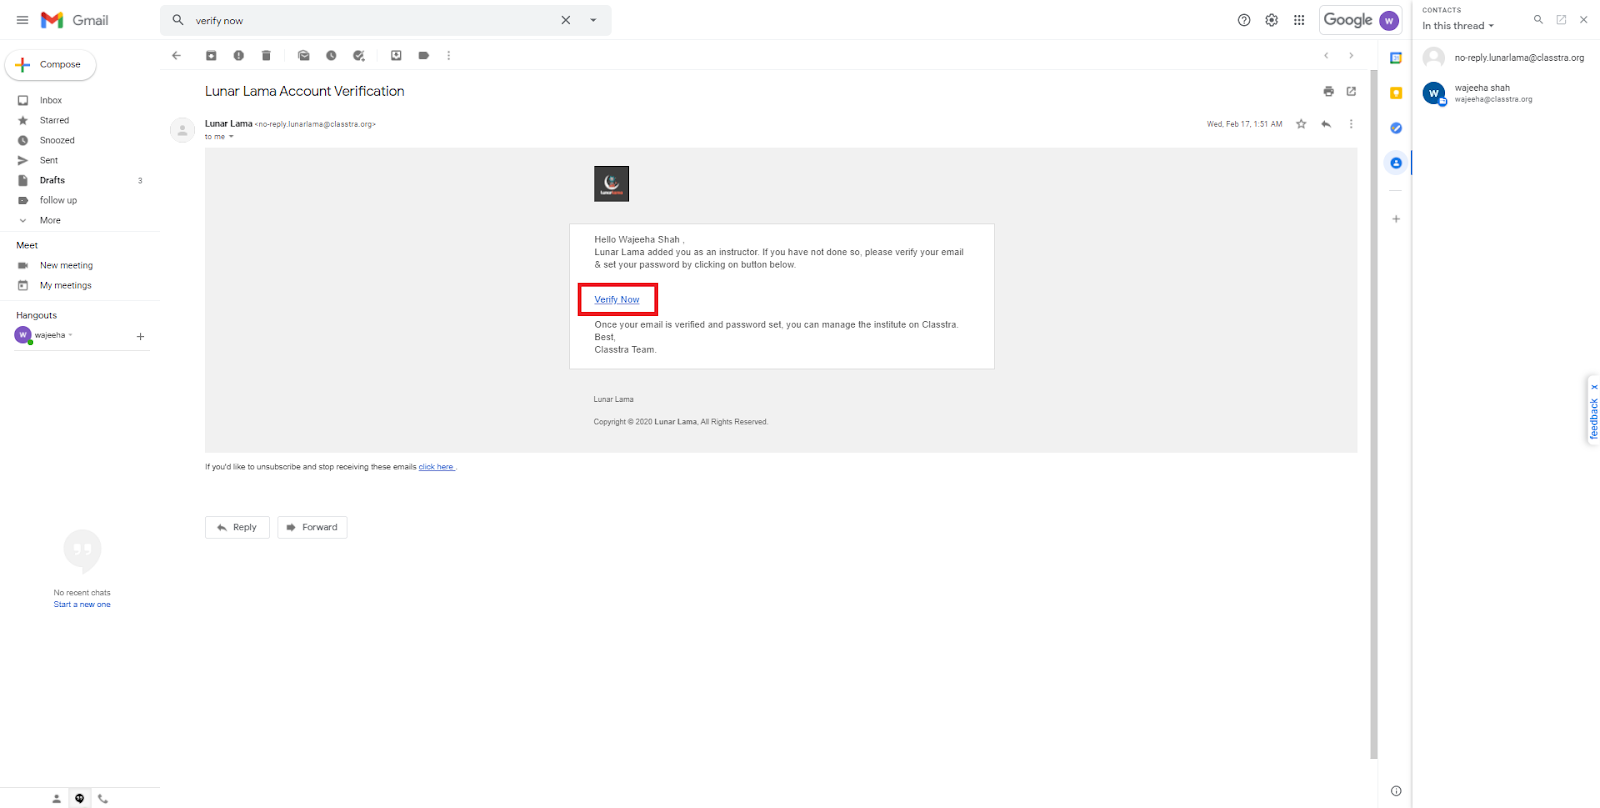Reply using the arrow icon in header

pos(1326,124)
